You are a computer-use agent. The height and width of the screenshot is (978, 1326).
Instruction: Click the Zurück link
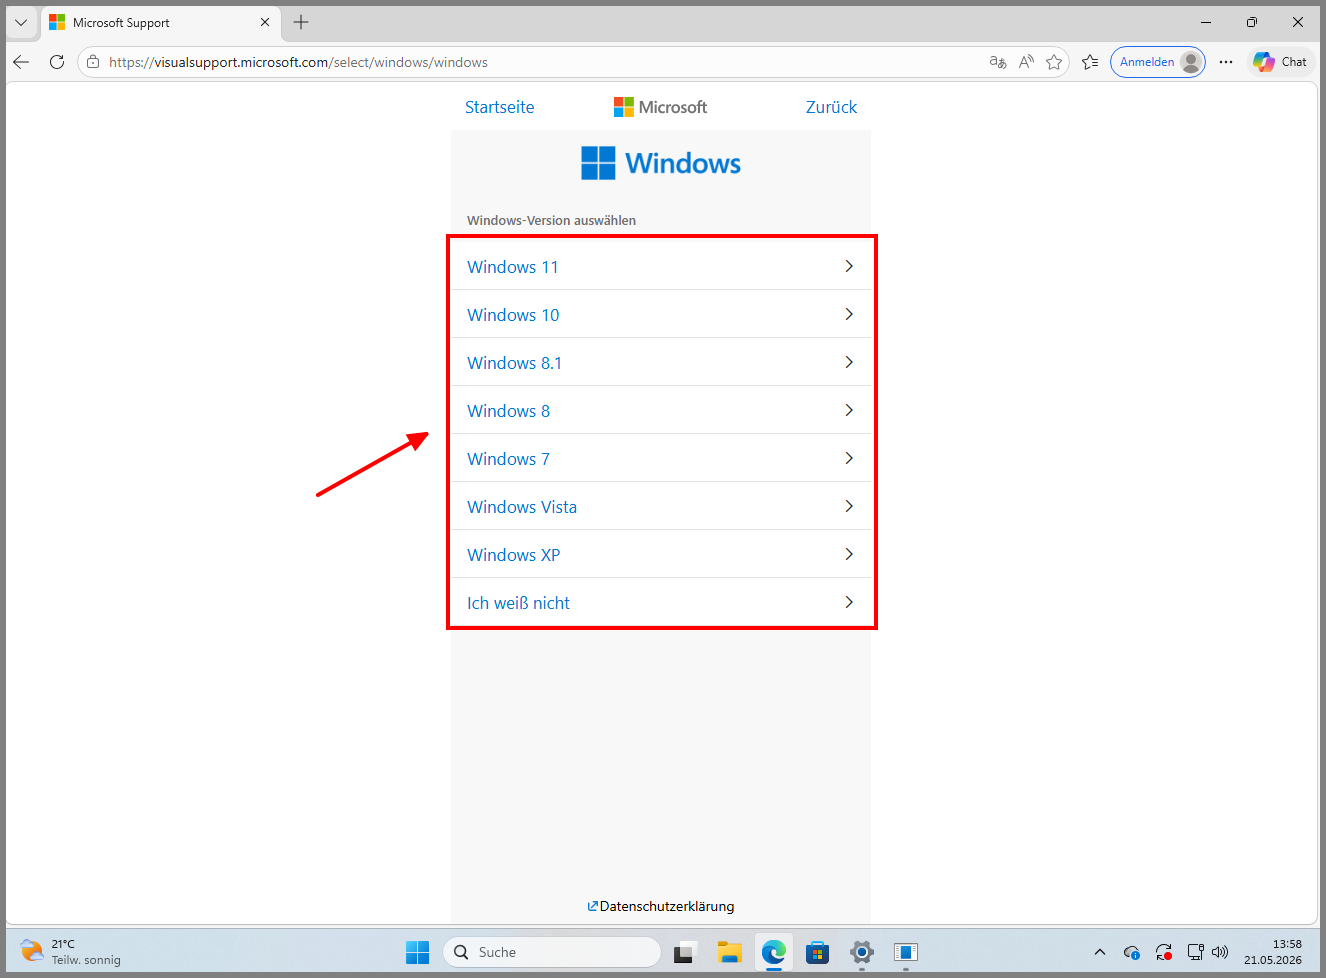831,107
